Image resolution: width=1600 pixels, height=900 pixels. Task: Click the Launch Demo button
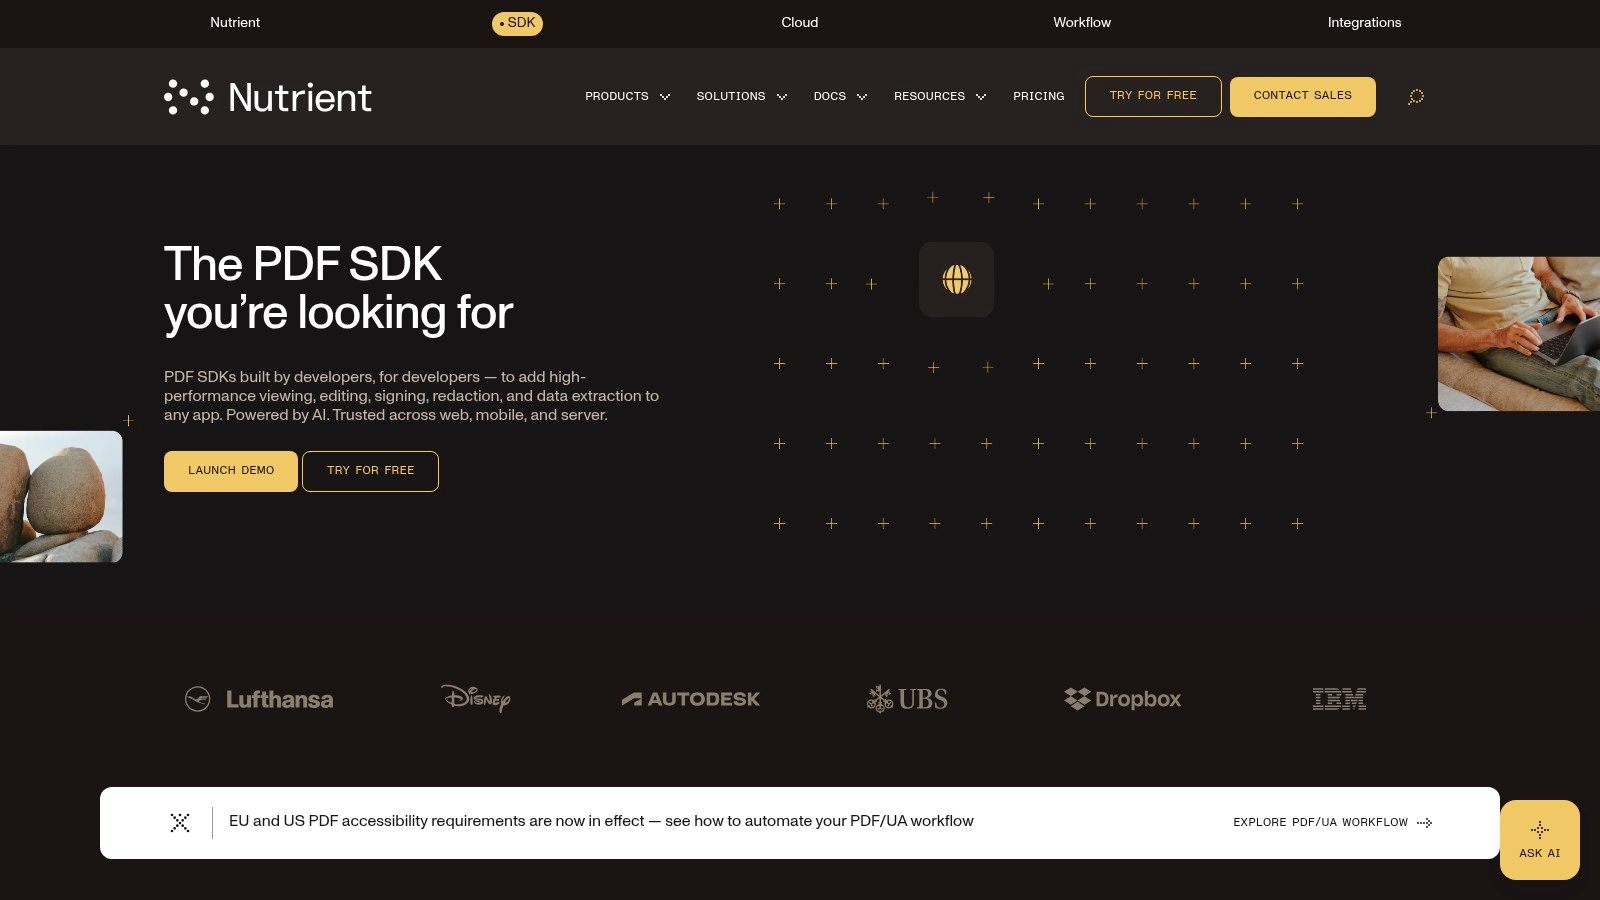pyautogui.click(x=231, y=471)
